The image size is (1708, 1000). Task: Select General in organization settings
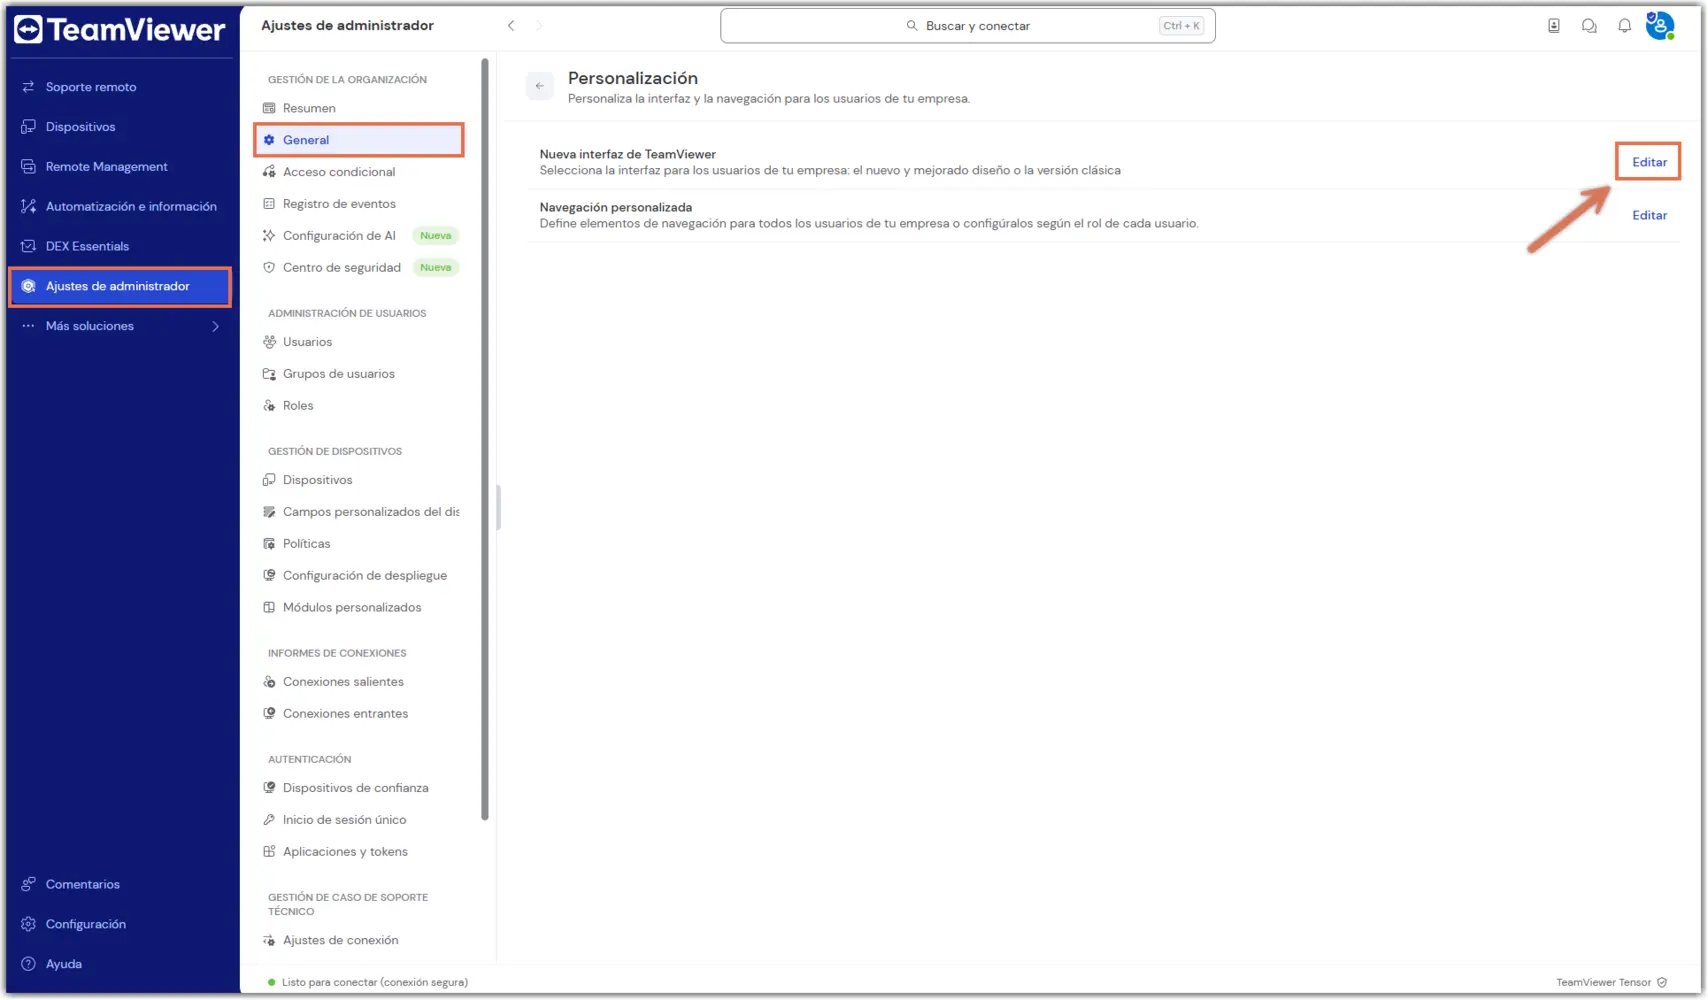coord(359,140)
